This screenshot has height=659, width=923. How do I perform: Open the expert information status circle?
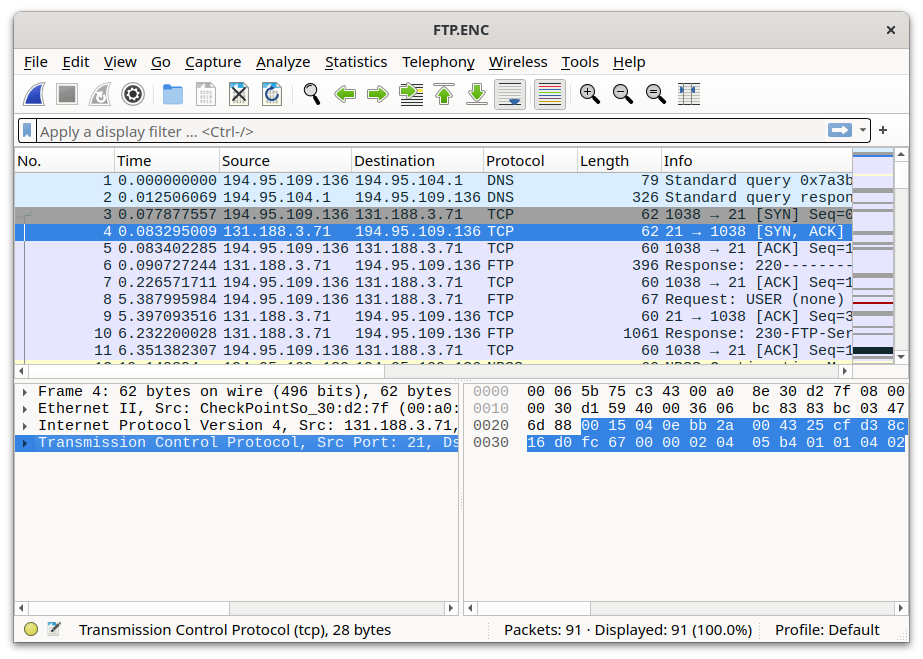click(x=31, y=630)
